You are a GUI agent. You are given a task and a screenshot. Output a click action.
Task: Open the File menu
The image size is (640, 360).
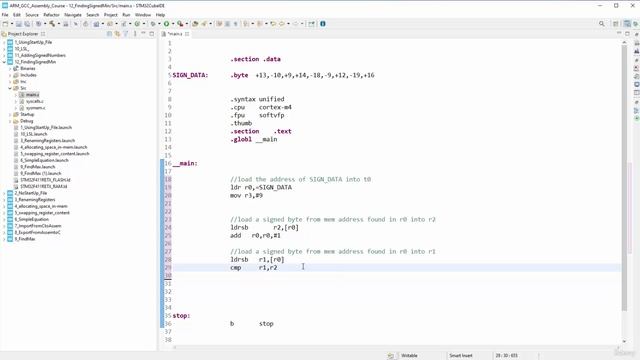click(x=5, y=15)
